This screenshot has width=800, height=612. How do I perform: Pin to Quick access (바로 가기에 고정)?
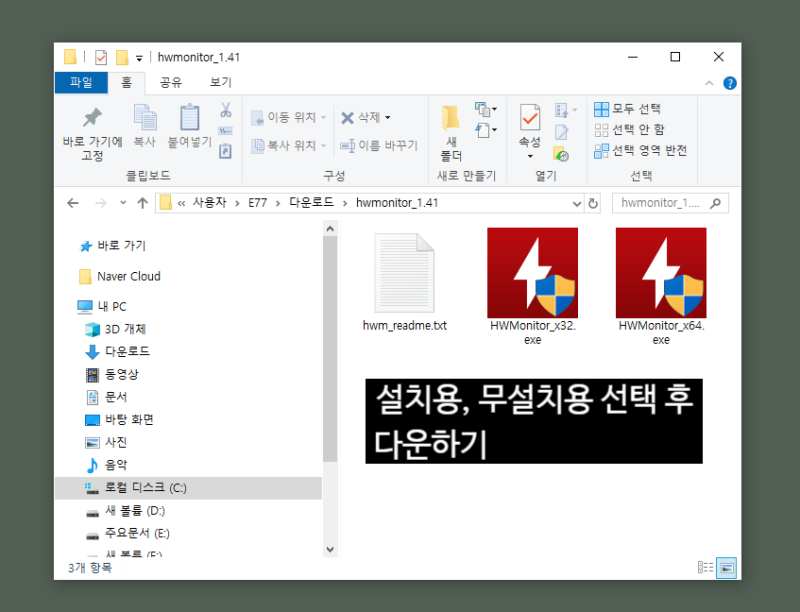pyautogui.click(x=92, y=134)
